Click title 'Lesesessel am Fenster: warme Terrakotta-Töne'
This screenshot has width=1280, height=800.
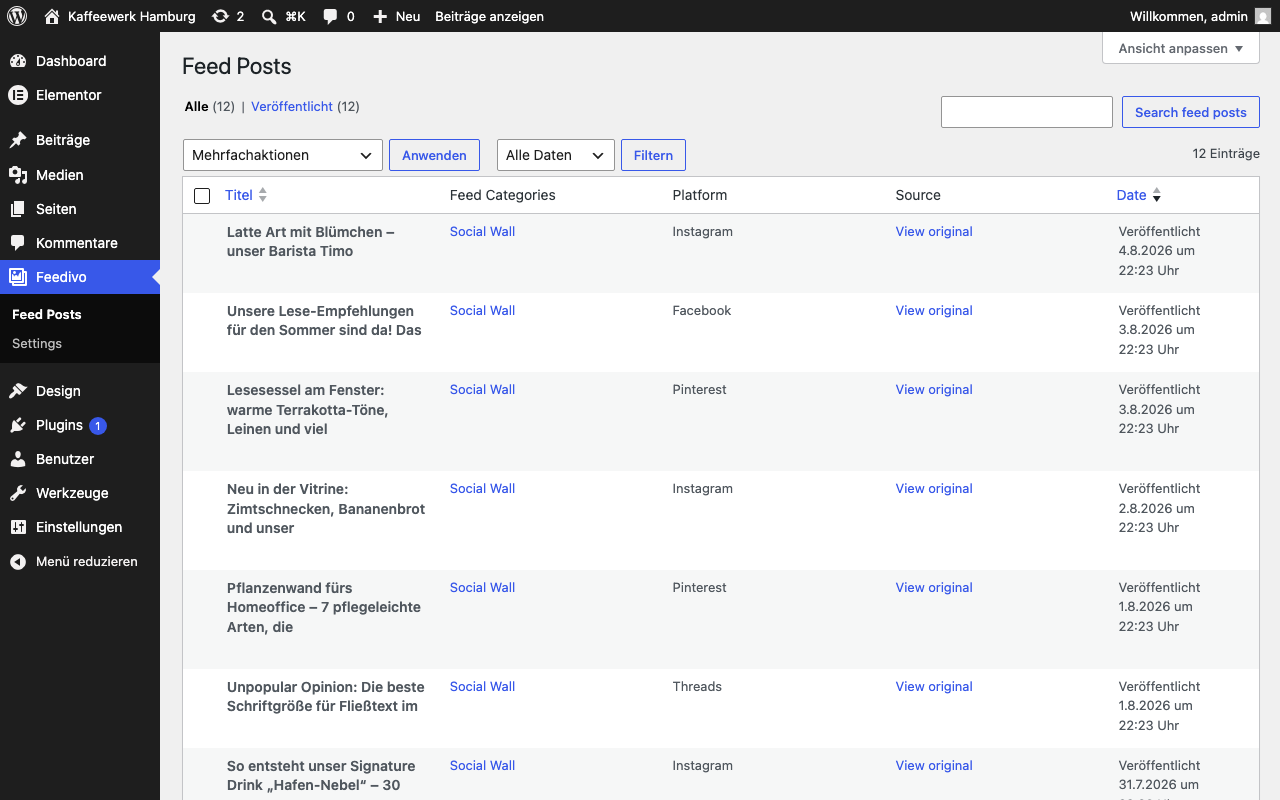tap(308, 409)
